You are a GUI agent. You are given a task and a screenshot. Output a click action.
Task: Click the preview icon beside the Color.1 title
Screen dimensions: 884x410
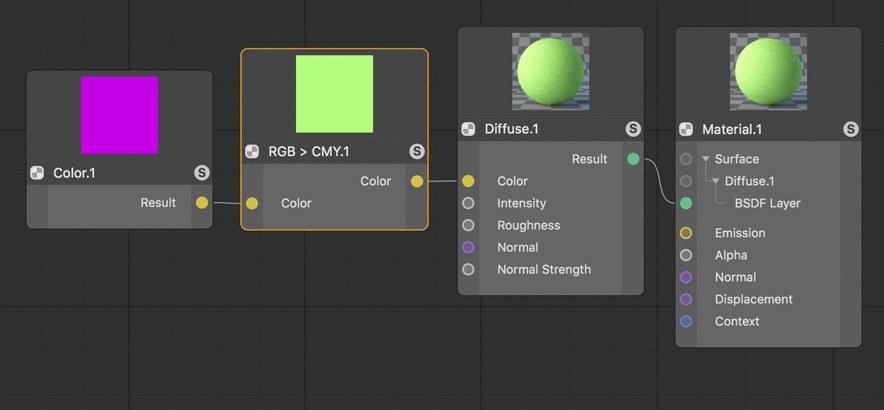(37, 173)
